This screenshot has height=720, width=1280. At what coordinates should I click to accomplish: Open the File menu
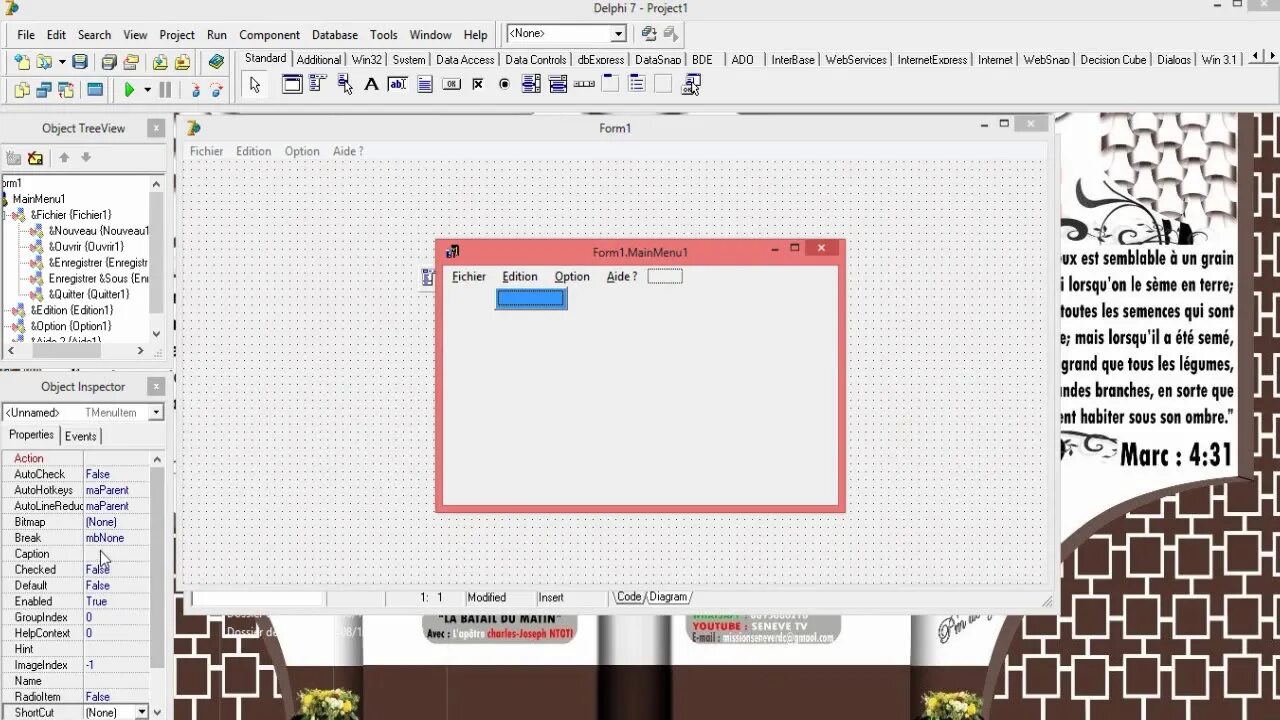pyautogui.click(x=26, y=35)
